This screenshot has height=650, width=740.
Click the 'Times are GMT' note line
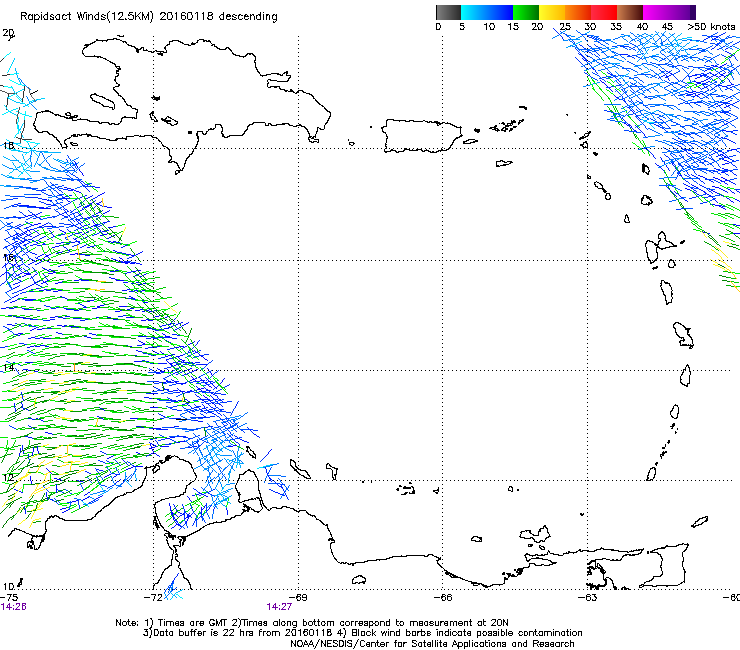point(312,623)
